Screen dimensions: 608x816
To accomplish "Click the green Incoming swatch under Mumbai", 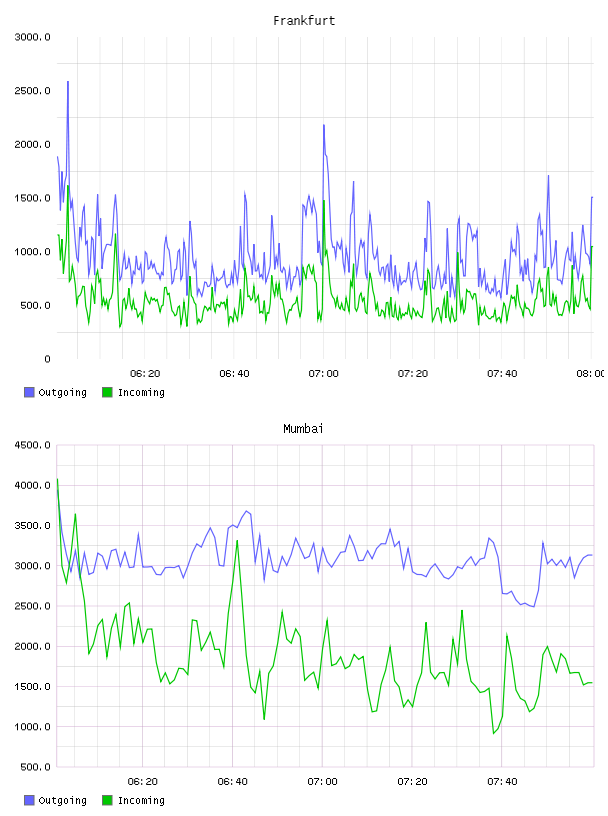I will click(107, 800).
